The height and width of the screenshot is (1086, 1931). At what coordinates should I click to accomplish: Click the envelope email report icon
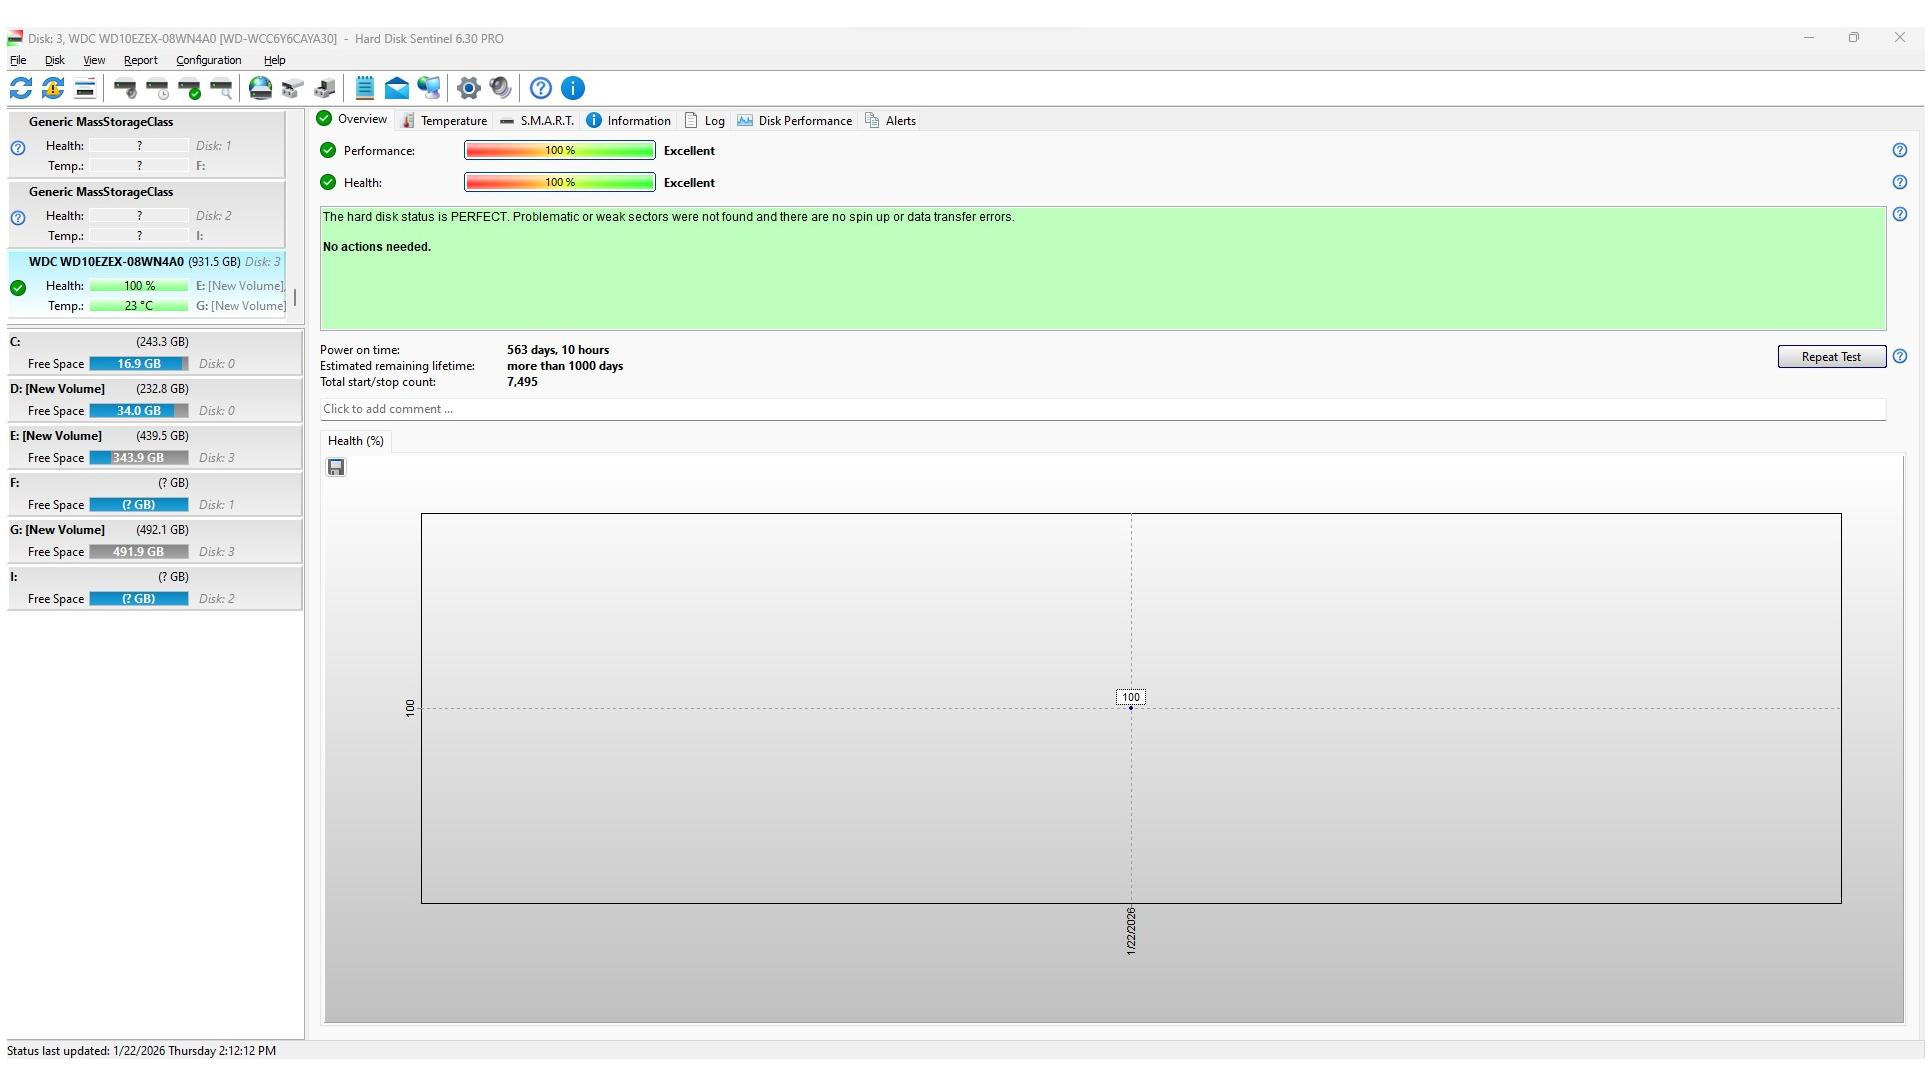coord(397,88)
